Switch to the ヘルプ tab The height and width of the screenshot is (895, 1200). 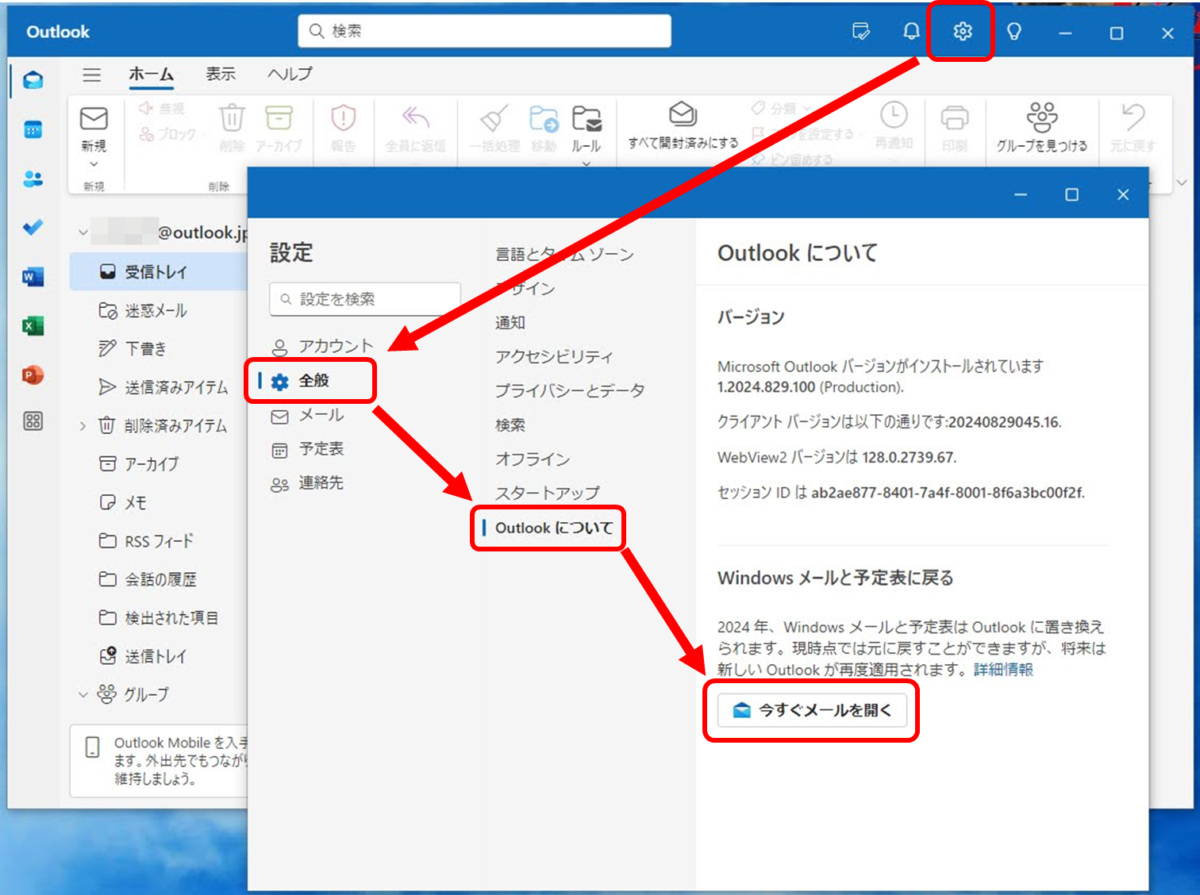click(x=290, y=74)
